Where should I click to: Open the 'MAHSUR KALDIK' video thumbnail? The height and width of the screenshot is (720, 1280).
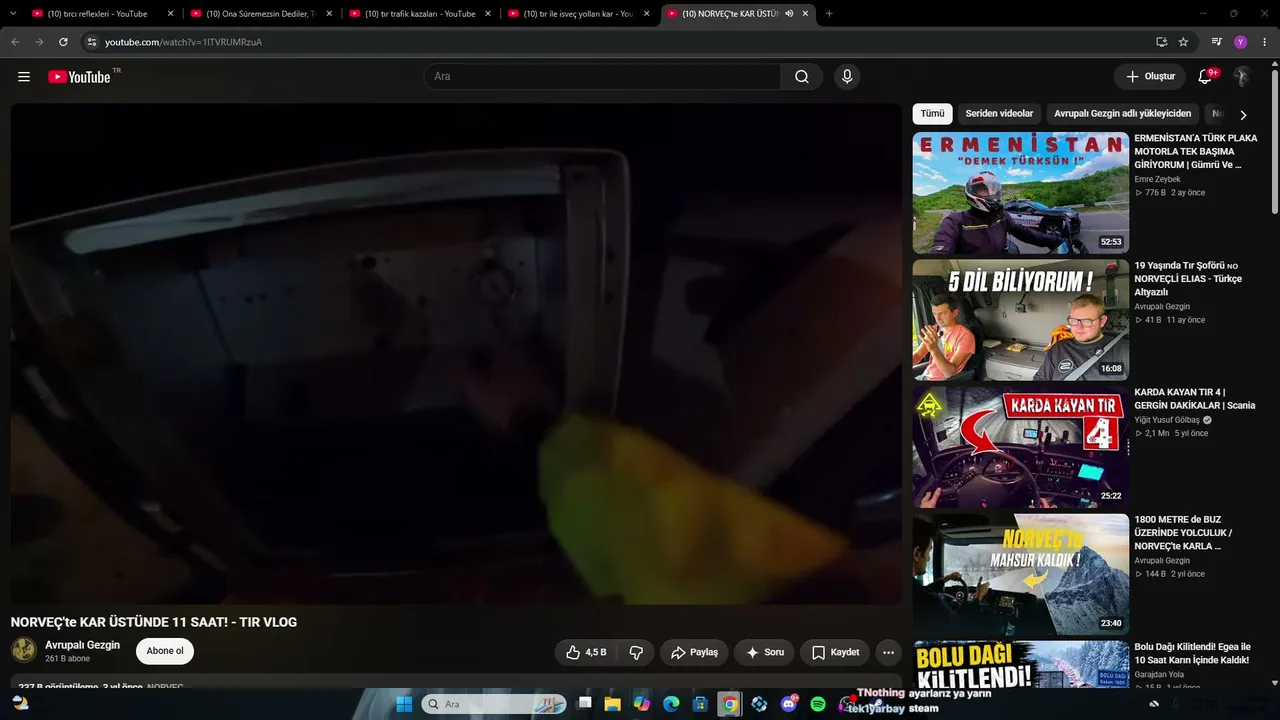point(1020,574)
